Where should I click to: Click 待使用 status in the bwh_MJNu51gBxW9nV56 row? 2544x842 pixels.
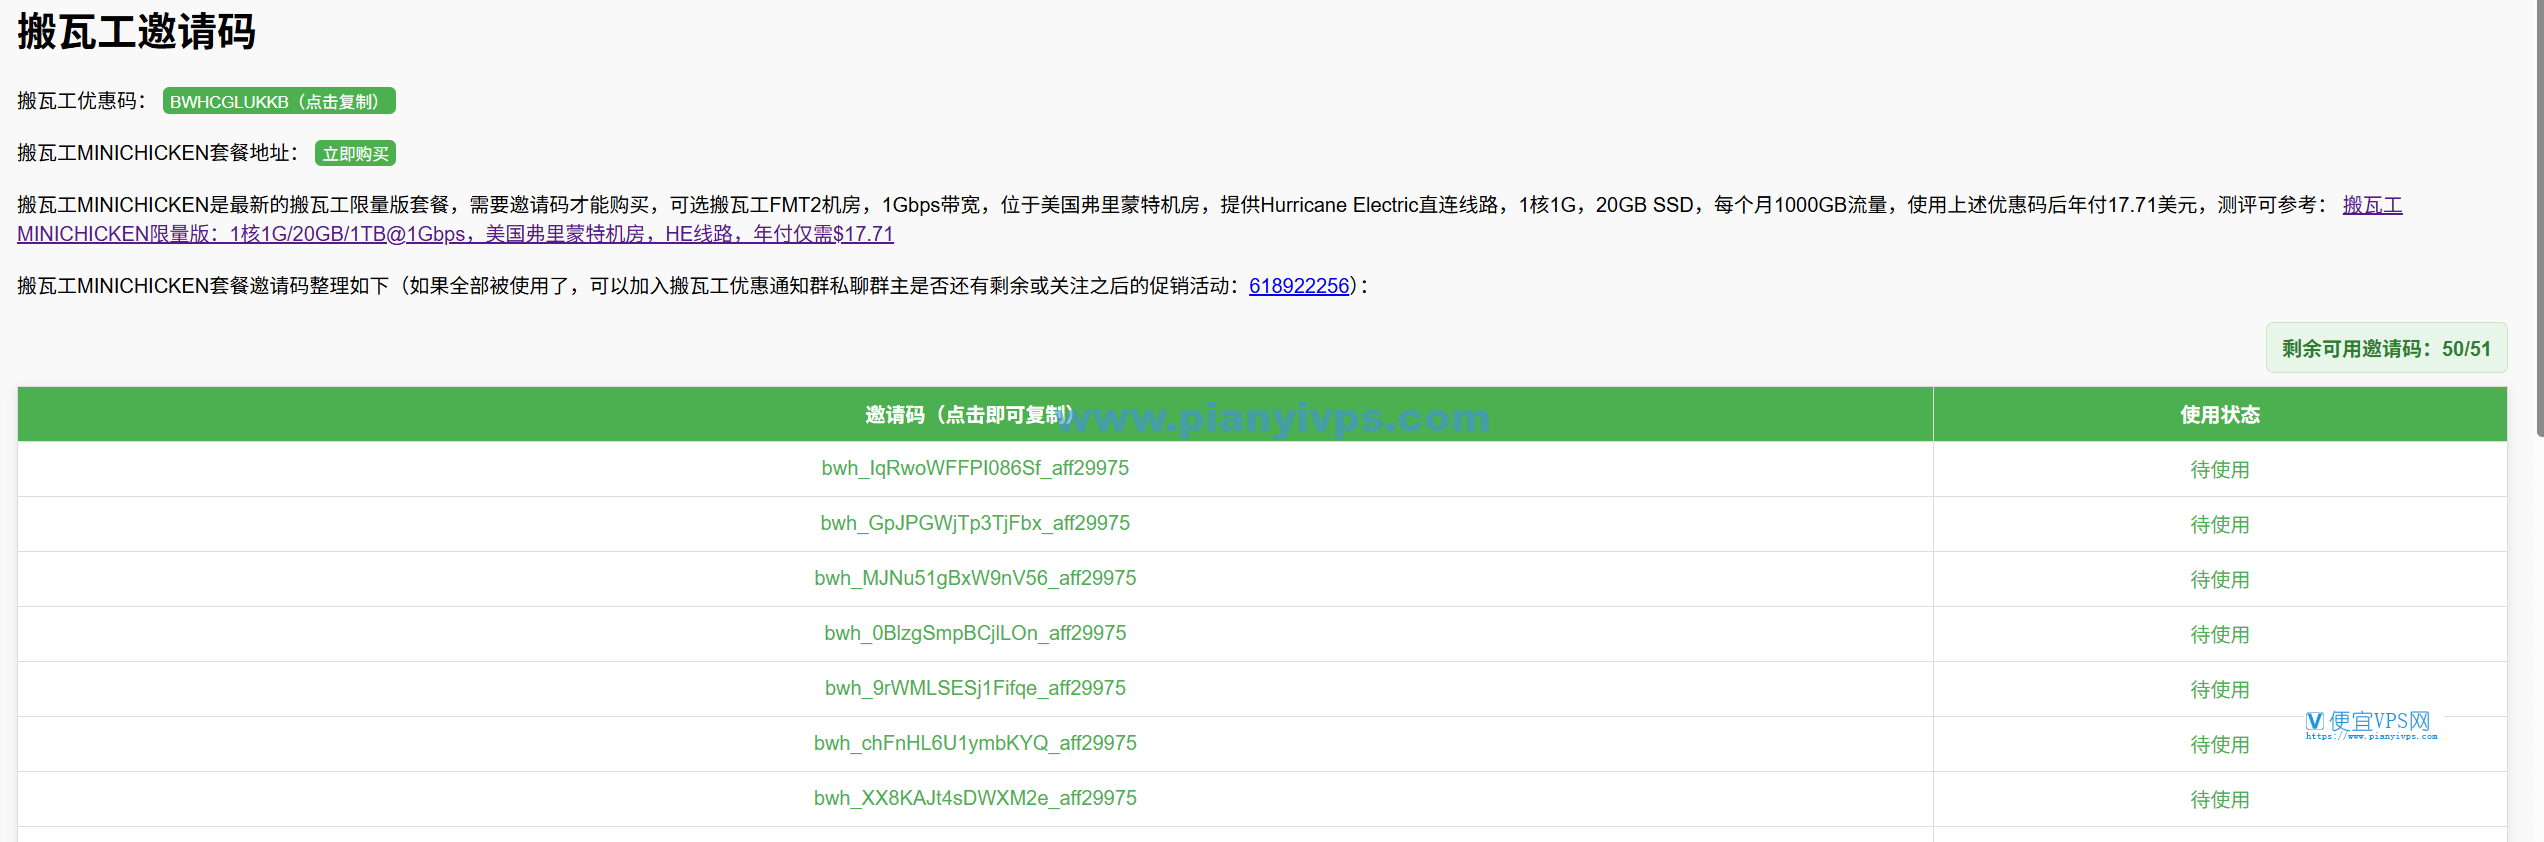[x=2220, y=579]
